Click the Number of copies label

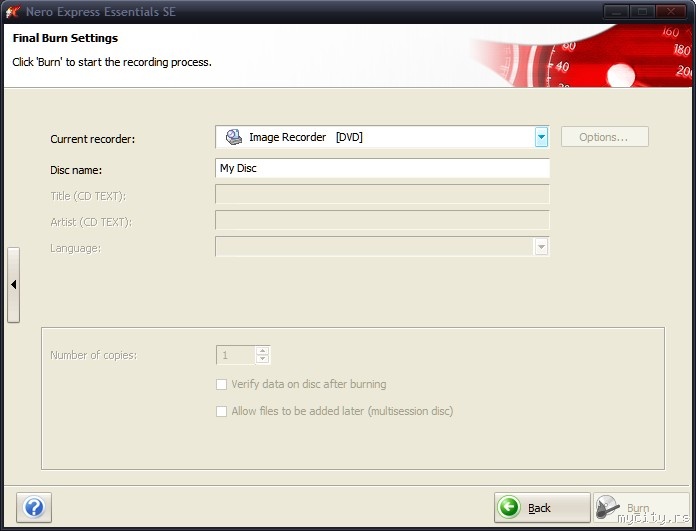pyautogui.click(x=94, y=355)
